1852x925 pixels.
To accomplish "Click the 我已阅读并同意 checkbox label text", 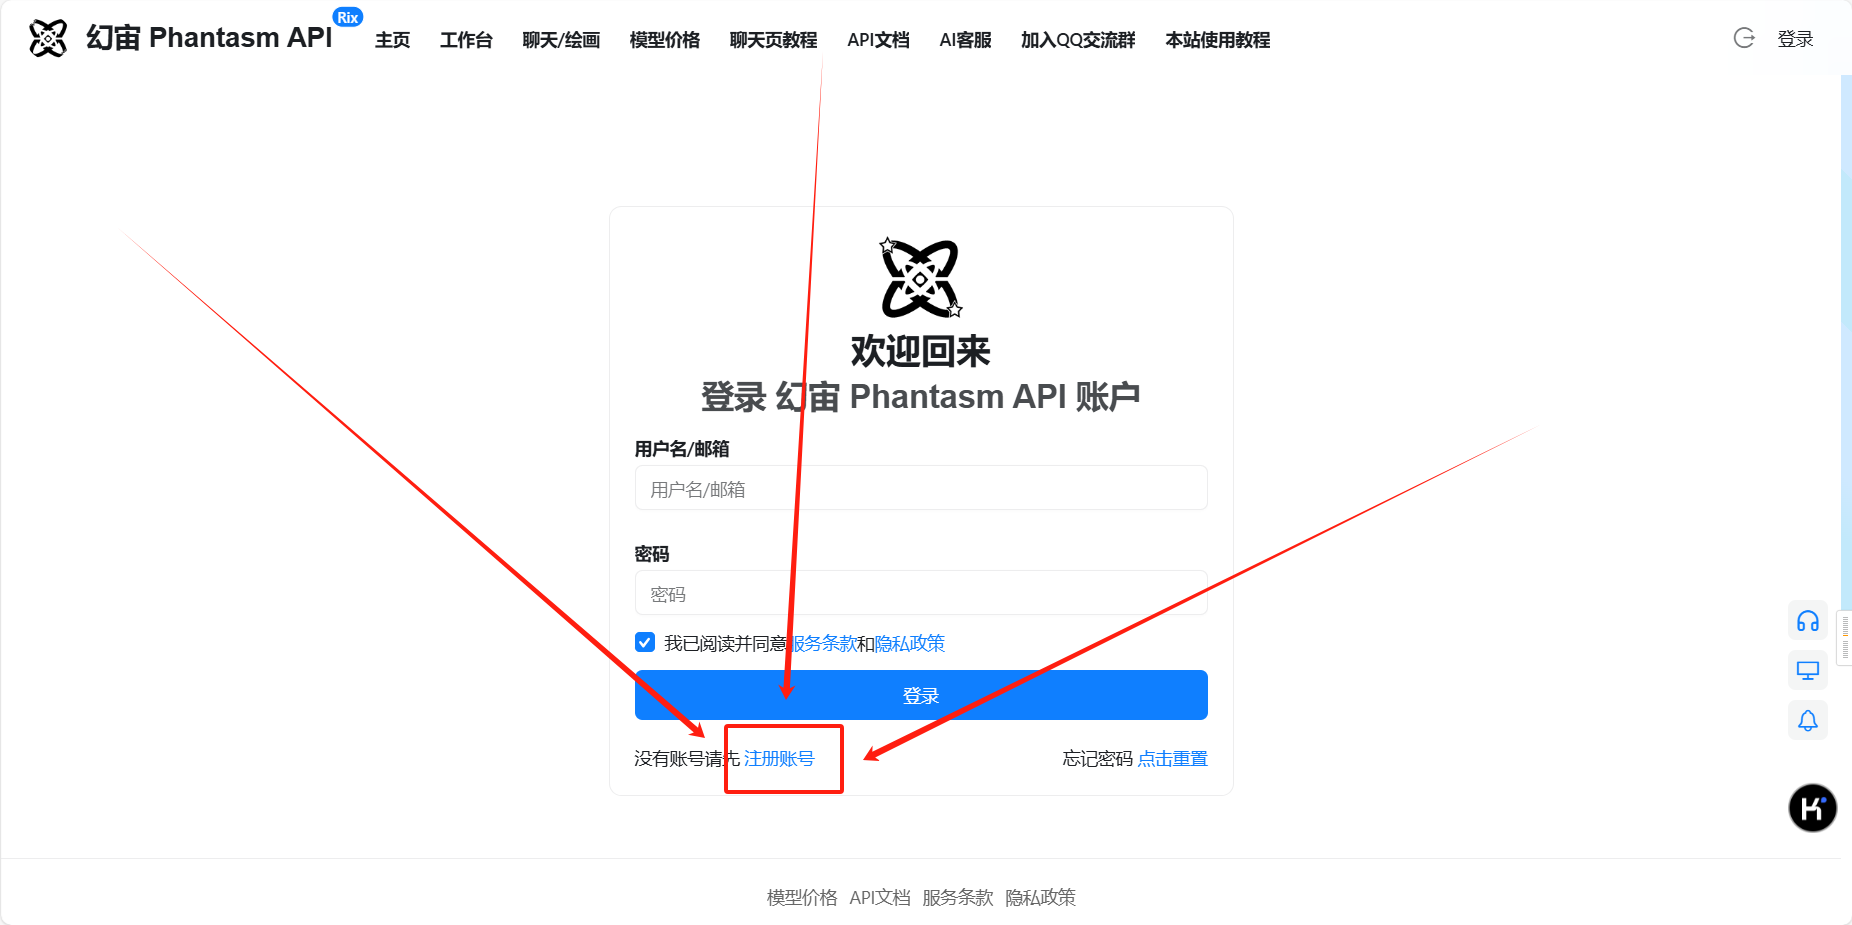I will pyautogui.click(x=726, y=643).
